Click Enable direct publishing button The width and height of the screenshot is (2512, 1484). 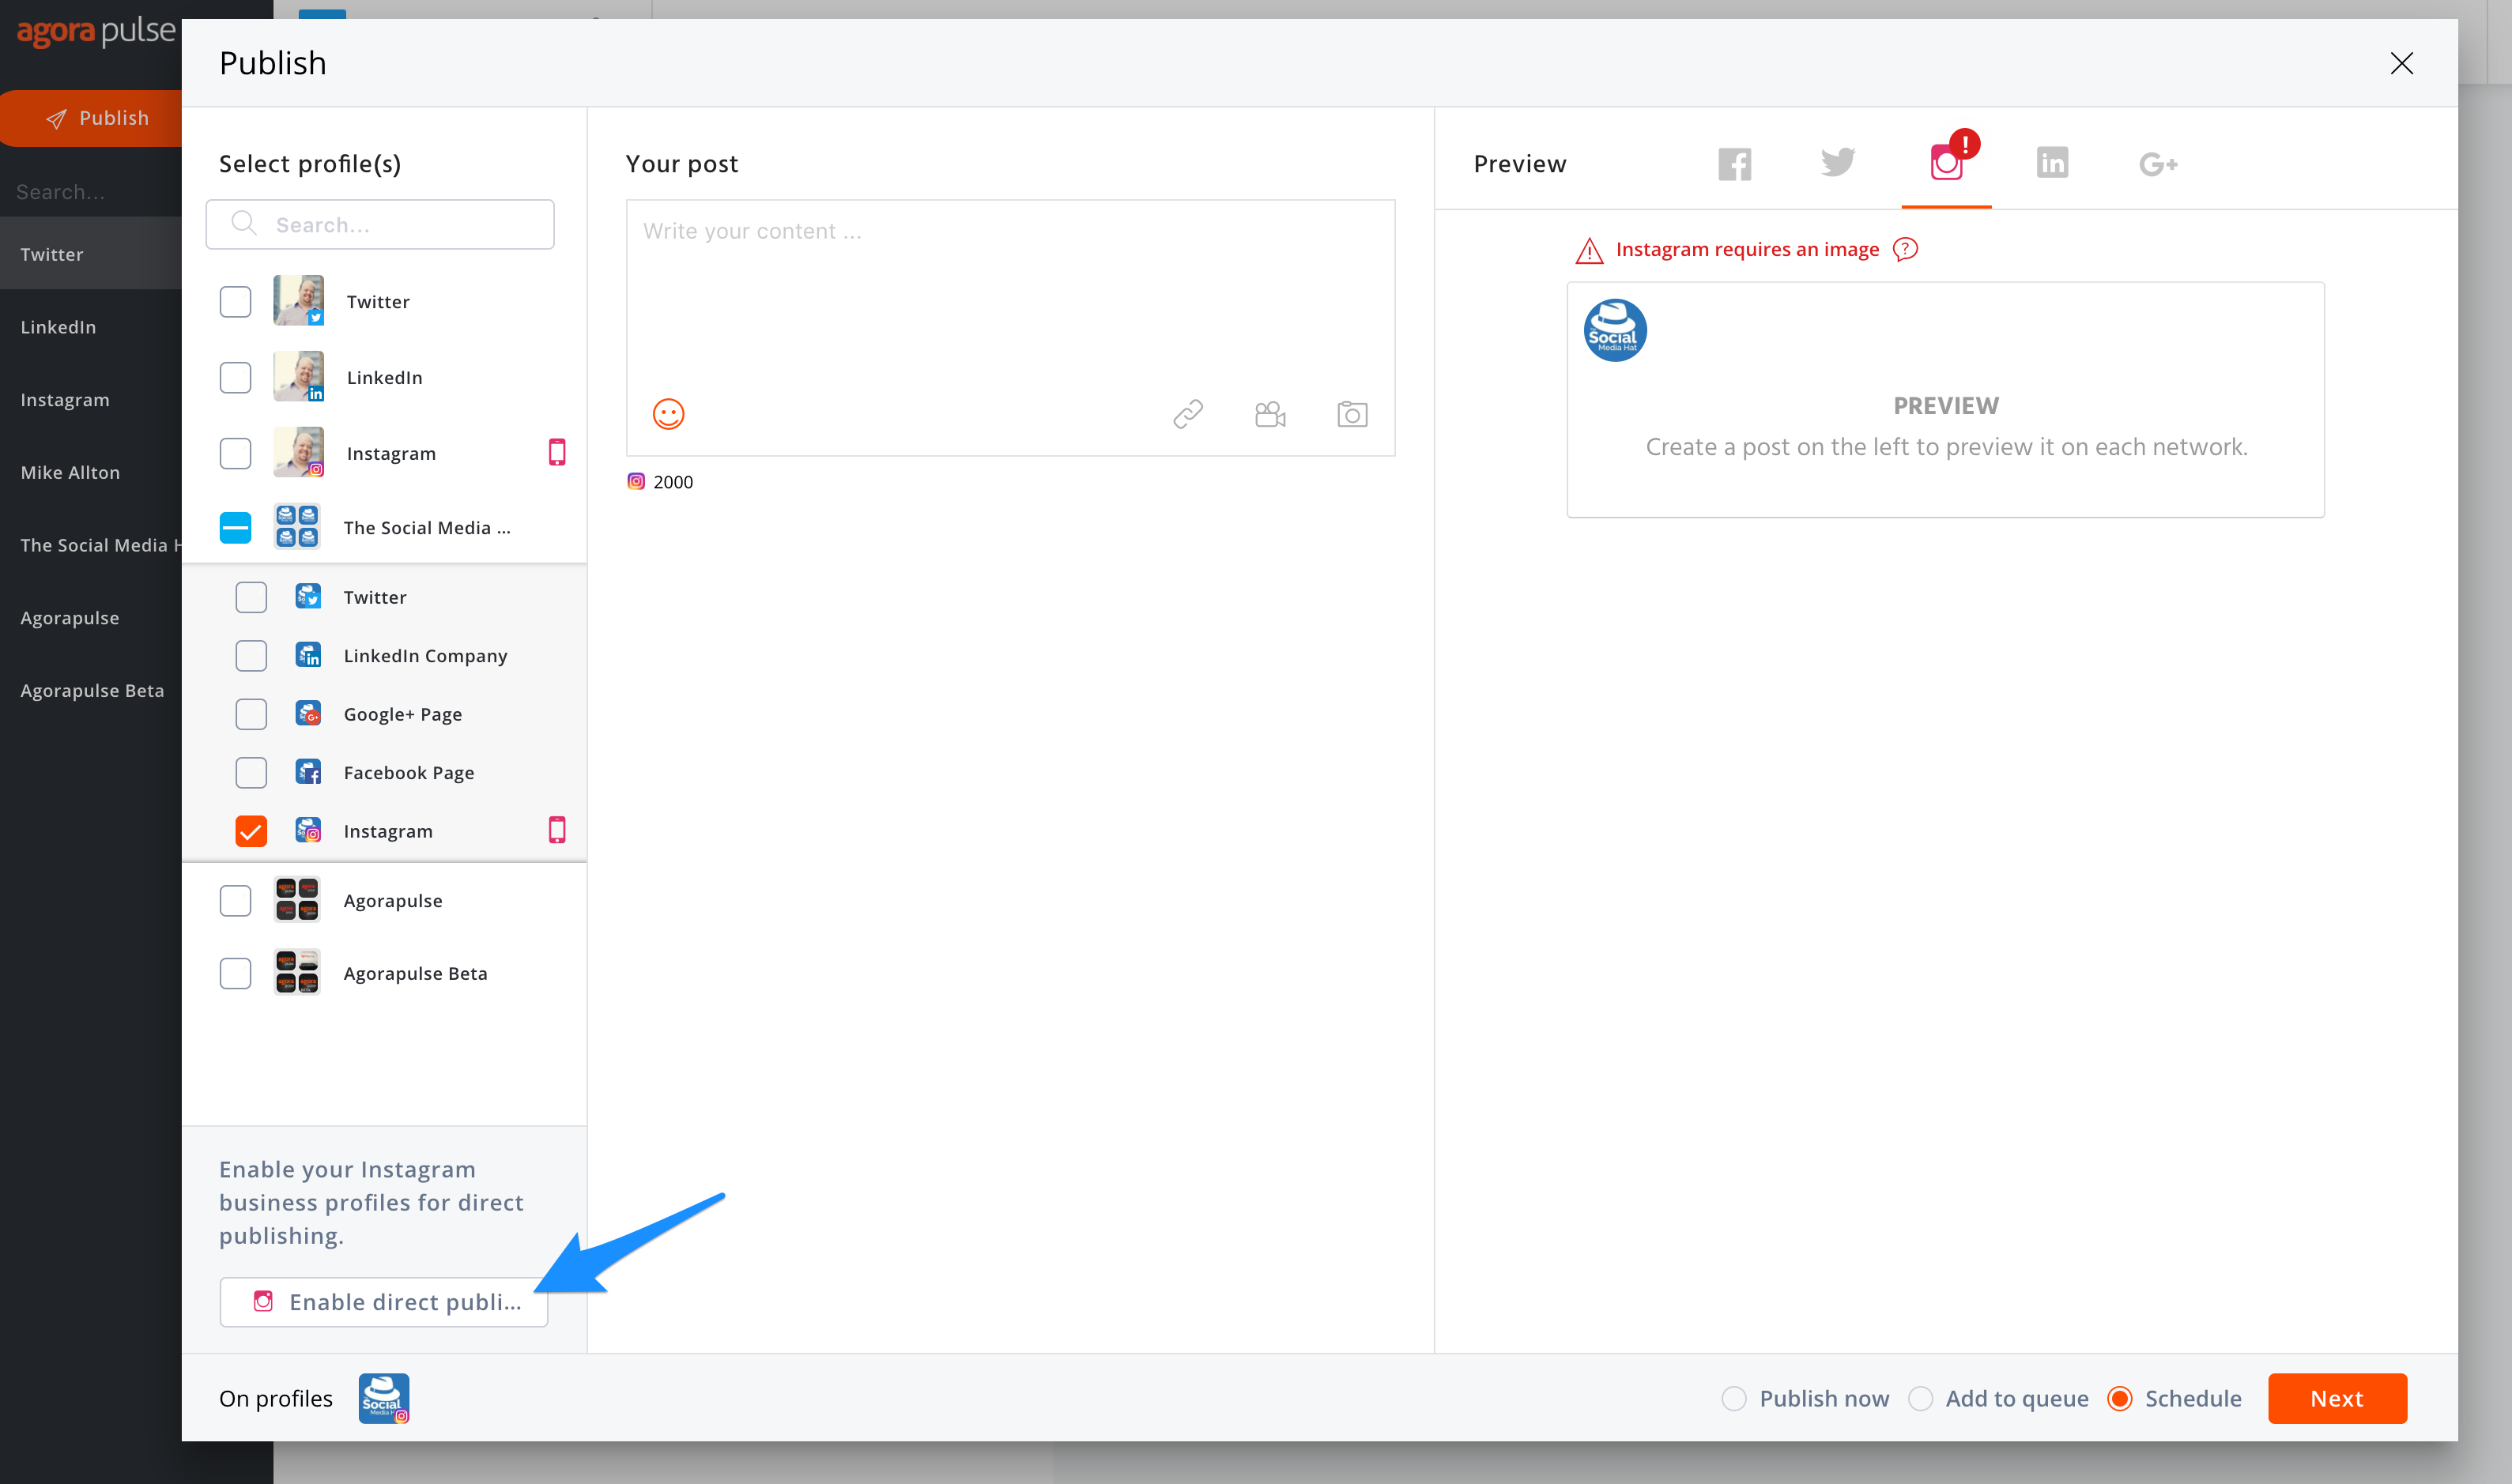point(384,1301)
